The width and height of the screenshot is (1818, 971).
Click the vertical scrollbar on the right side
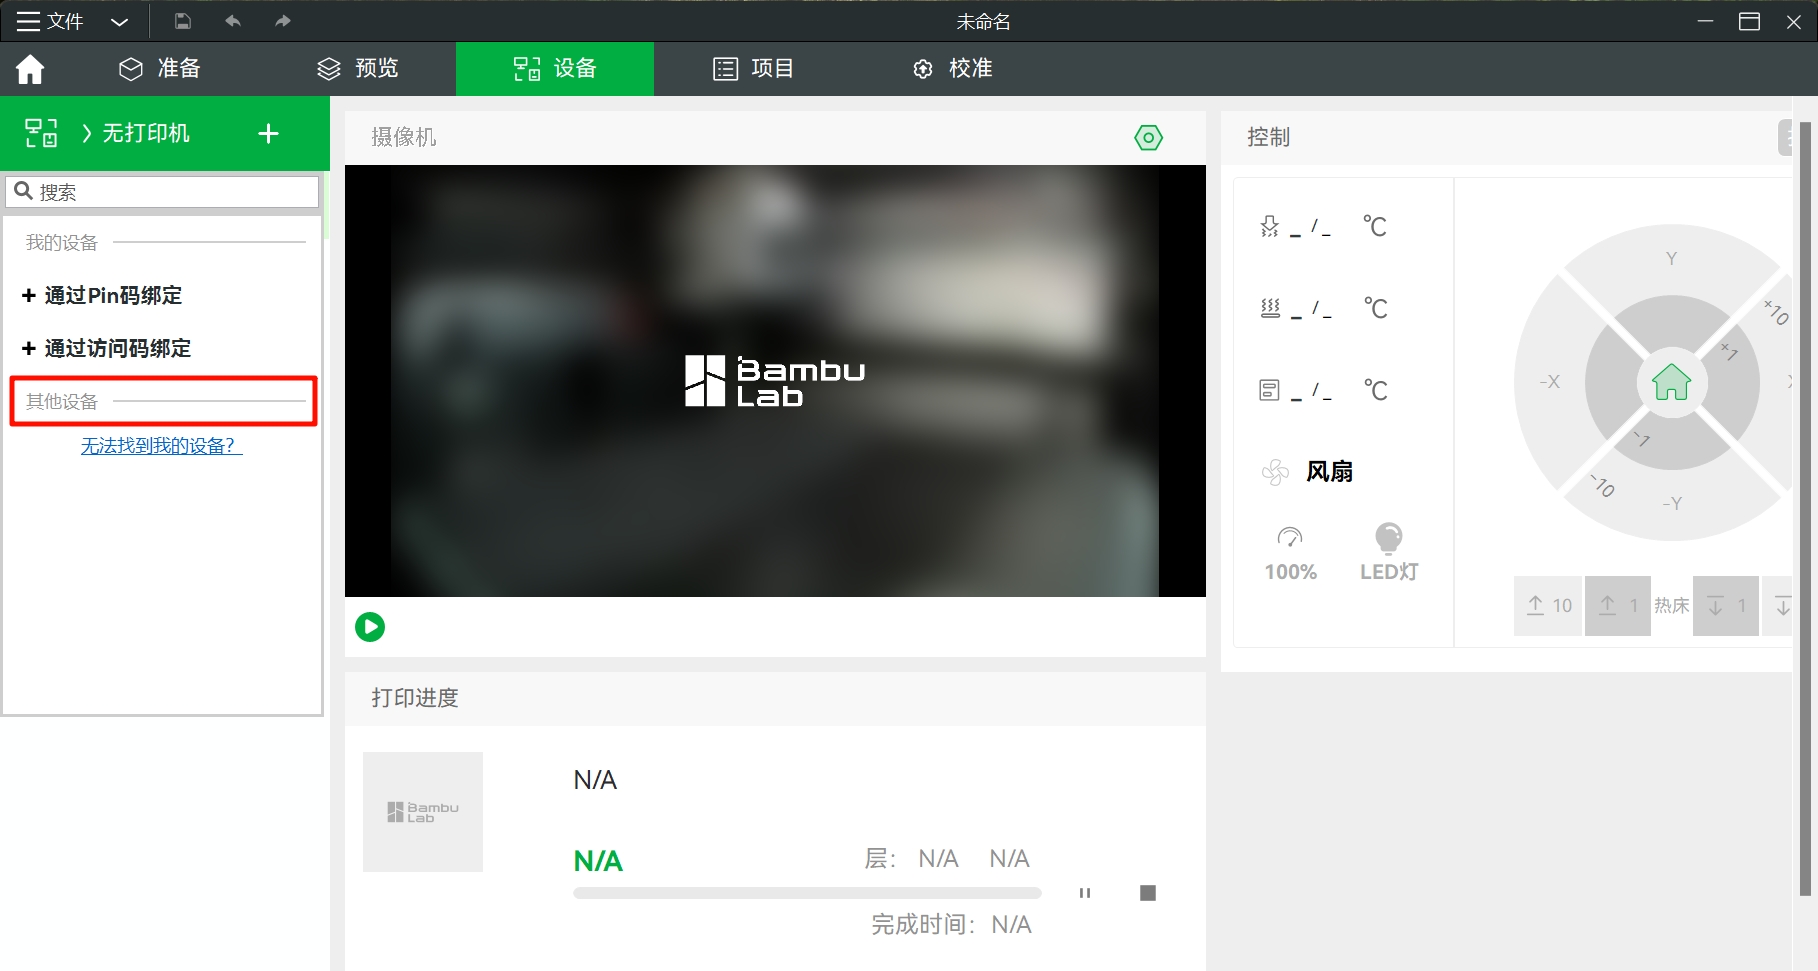point(1805,510)
